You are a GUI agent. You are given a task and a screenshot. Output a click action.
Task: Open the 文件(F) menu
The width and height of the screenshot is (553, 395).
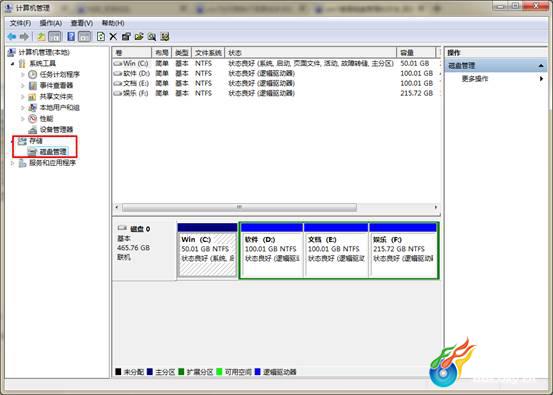pos(20,23)
